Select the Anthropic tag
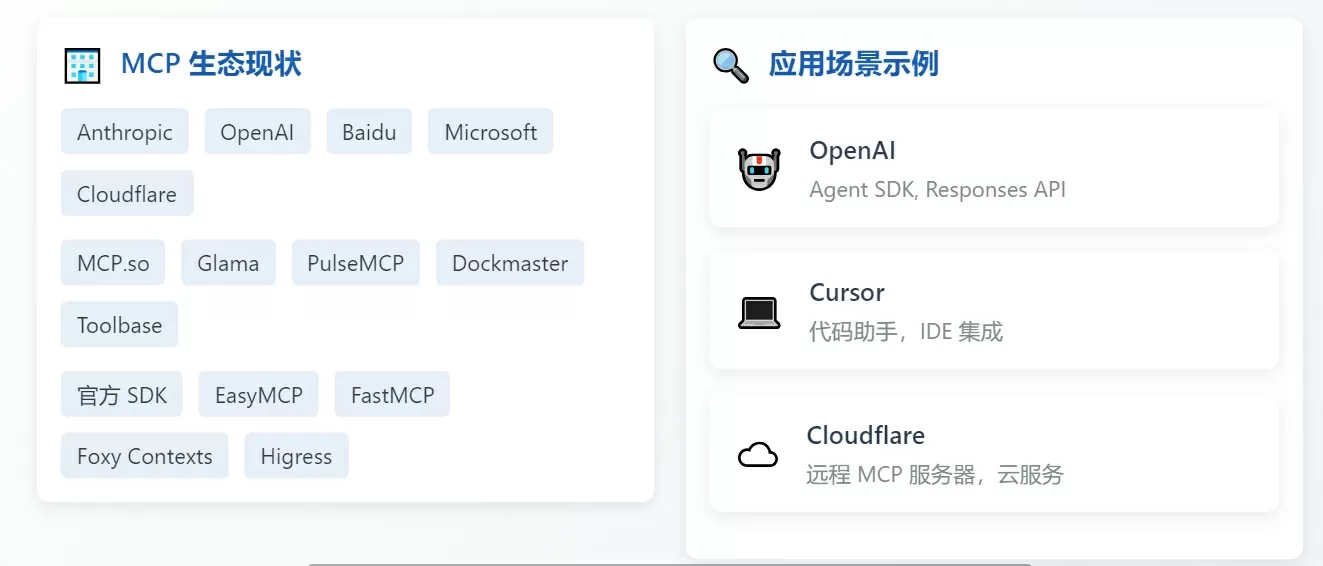Screen dimensions: 1323x566 click(125, 132)
